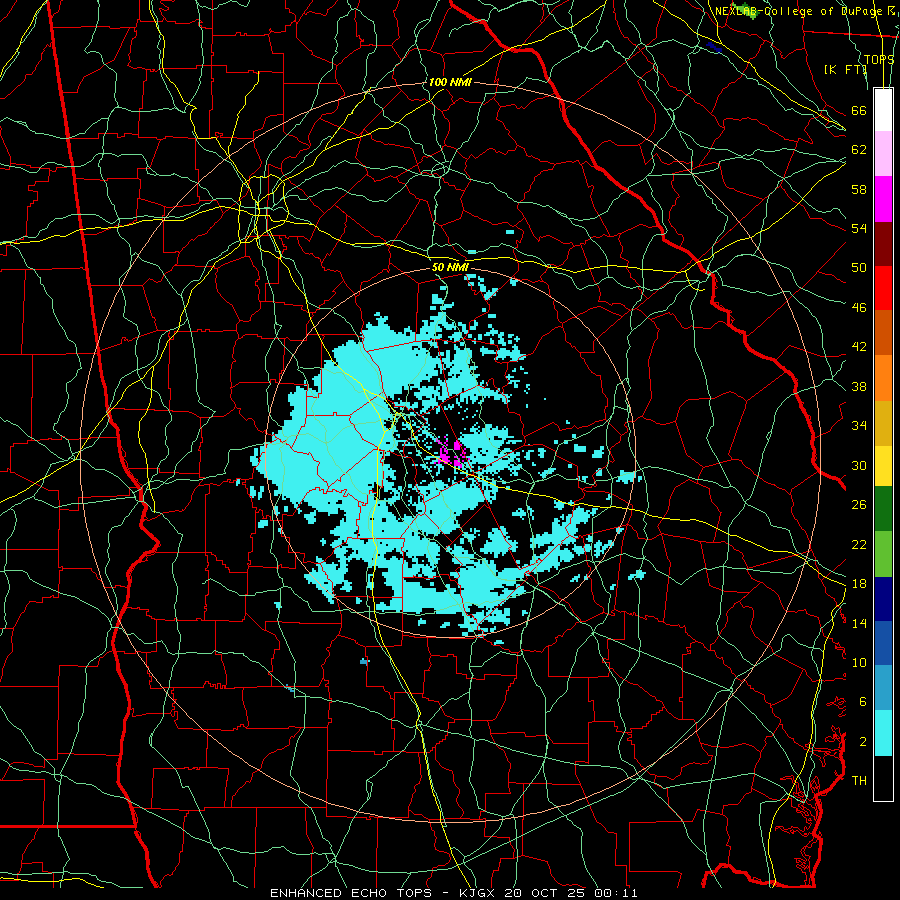Click the medium blue legend swatch

[x=883, y=643]
